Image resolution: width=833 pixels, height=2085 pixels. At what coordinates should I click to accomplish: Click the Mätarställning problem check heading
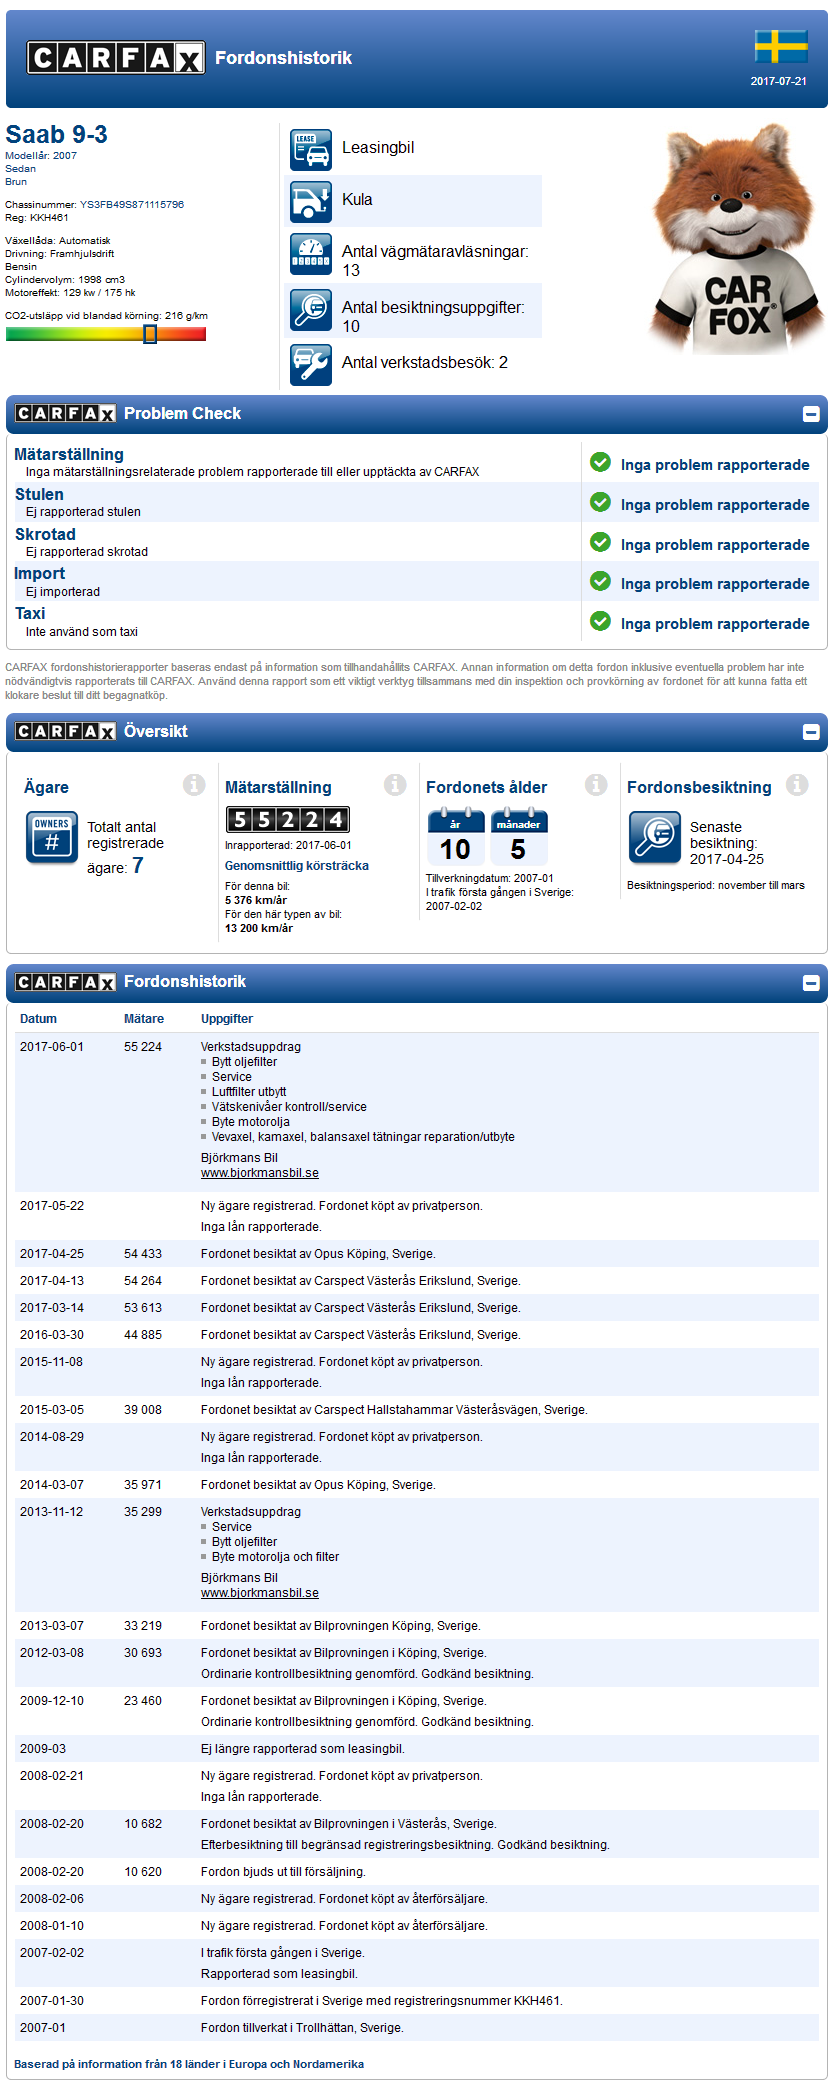pyautogui.click(x=69, y=454)
